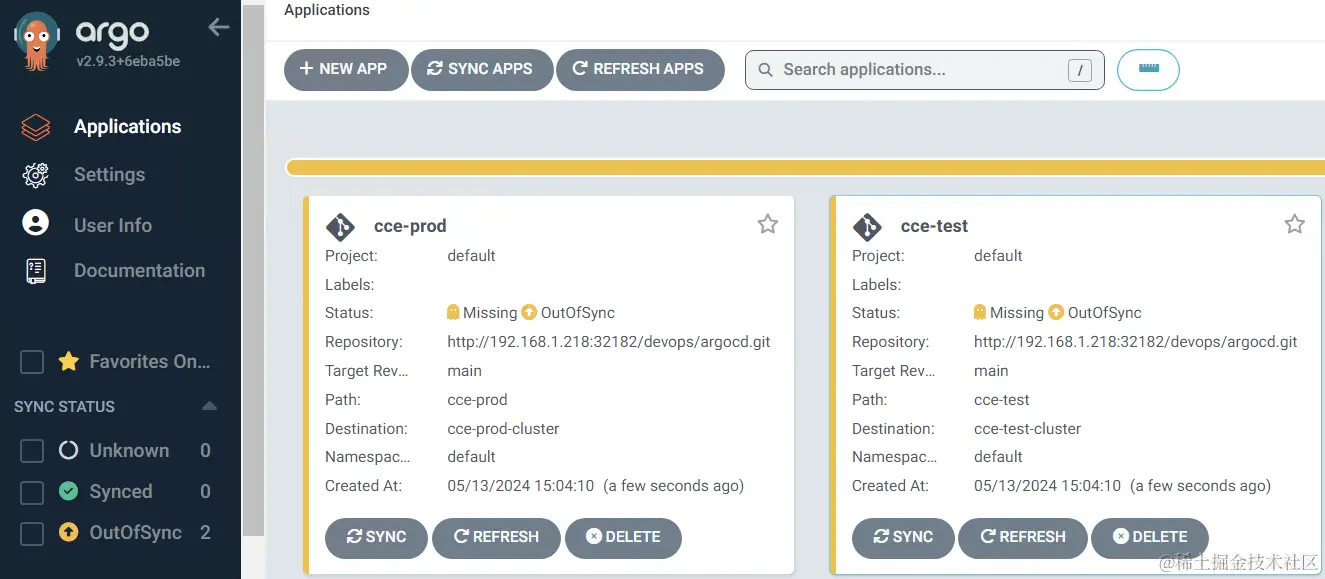Click the Missing ghost icon on cce-prod
This screenshot has height=579, width=1325.
(x=454, y=312)
